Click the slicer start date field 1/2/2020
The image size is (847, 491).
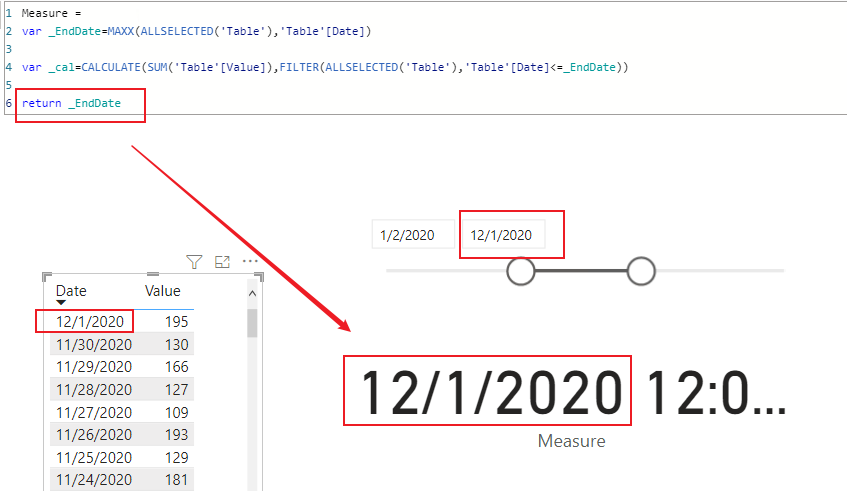click(413, 235)
